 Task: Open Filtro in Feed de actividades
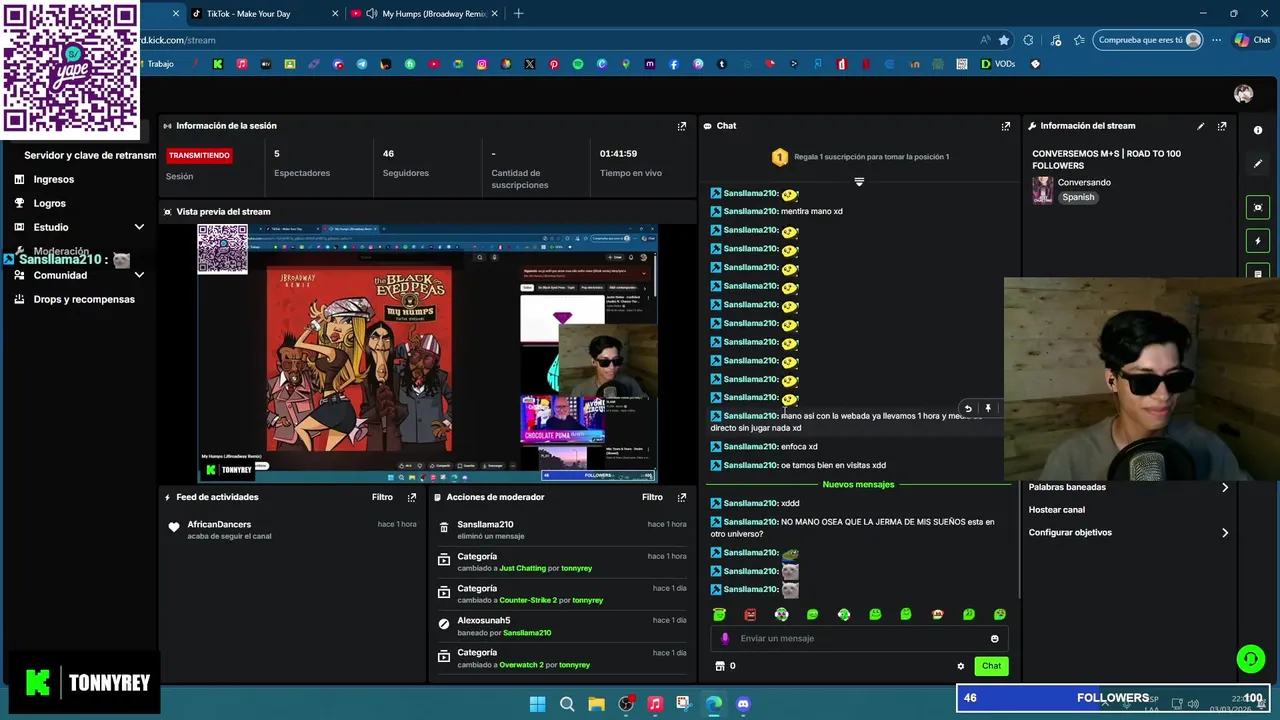coord(382,497)
